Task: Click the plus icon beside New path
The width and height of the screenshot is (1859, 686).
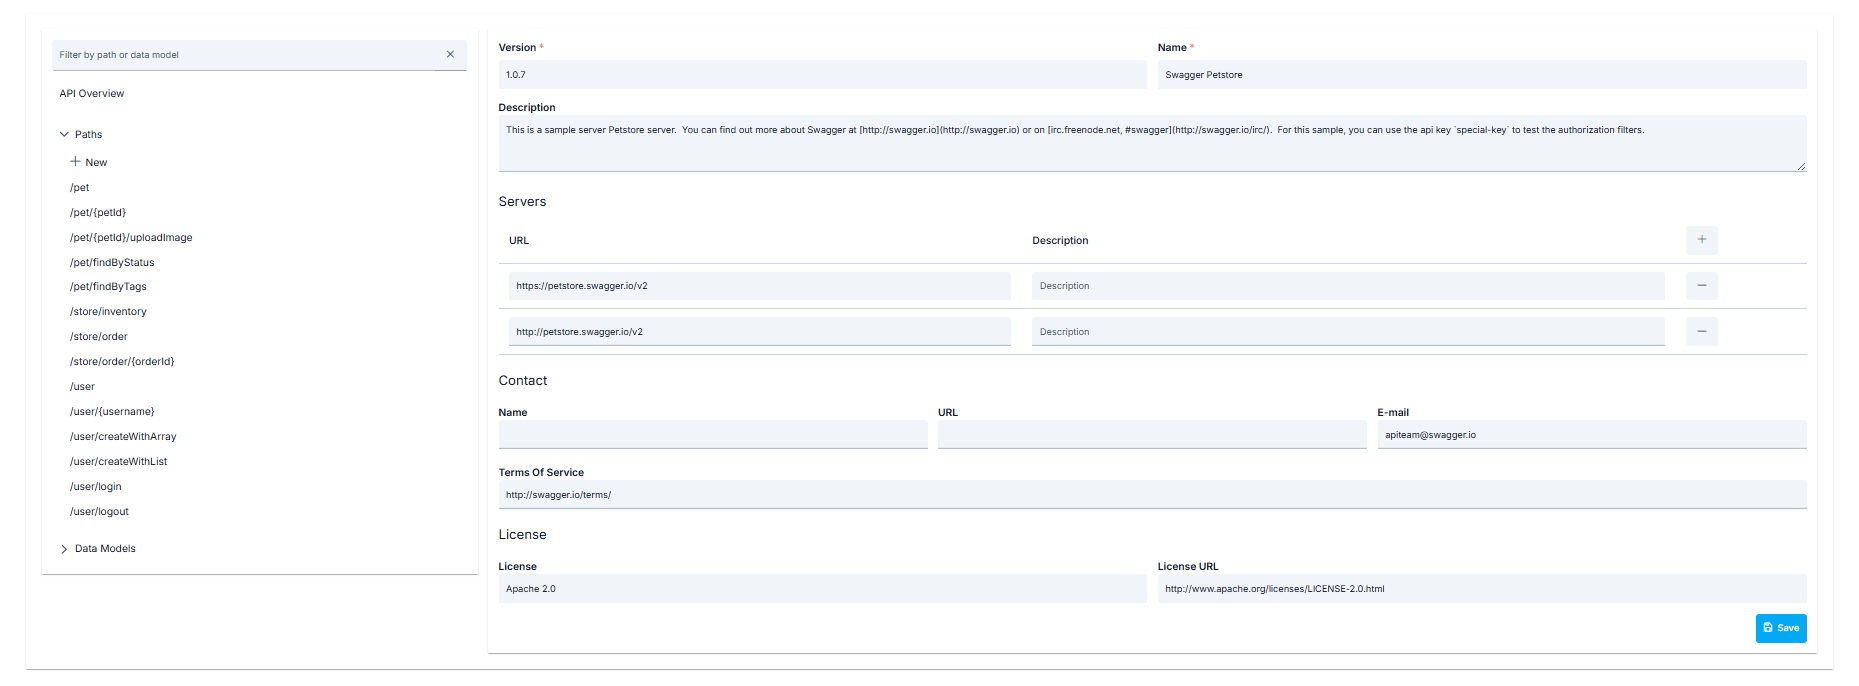Action: coord(75,162)
